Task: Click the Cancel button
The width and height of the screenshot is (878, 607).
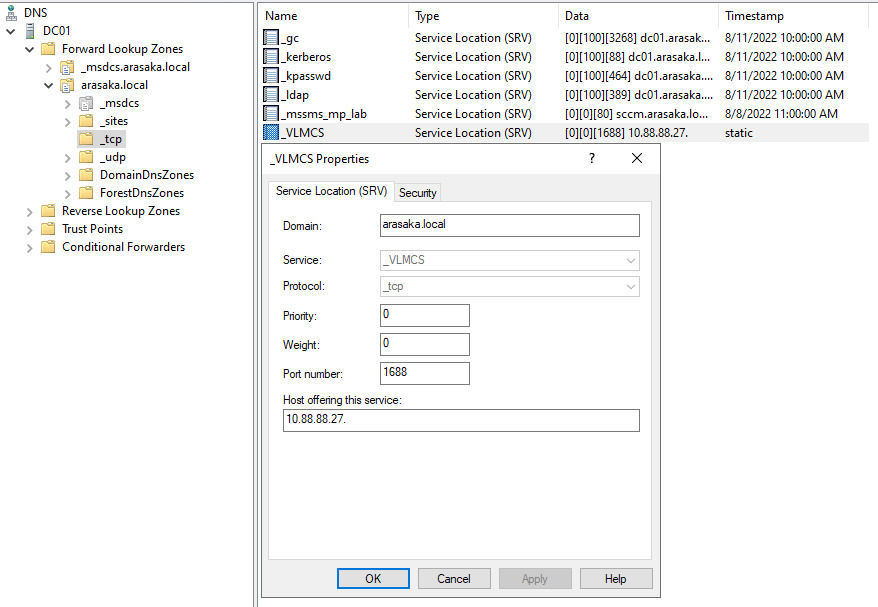Action: [x=454, y=578]
